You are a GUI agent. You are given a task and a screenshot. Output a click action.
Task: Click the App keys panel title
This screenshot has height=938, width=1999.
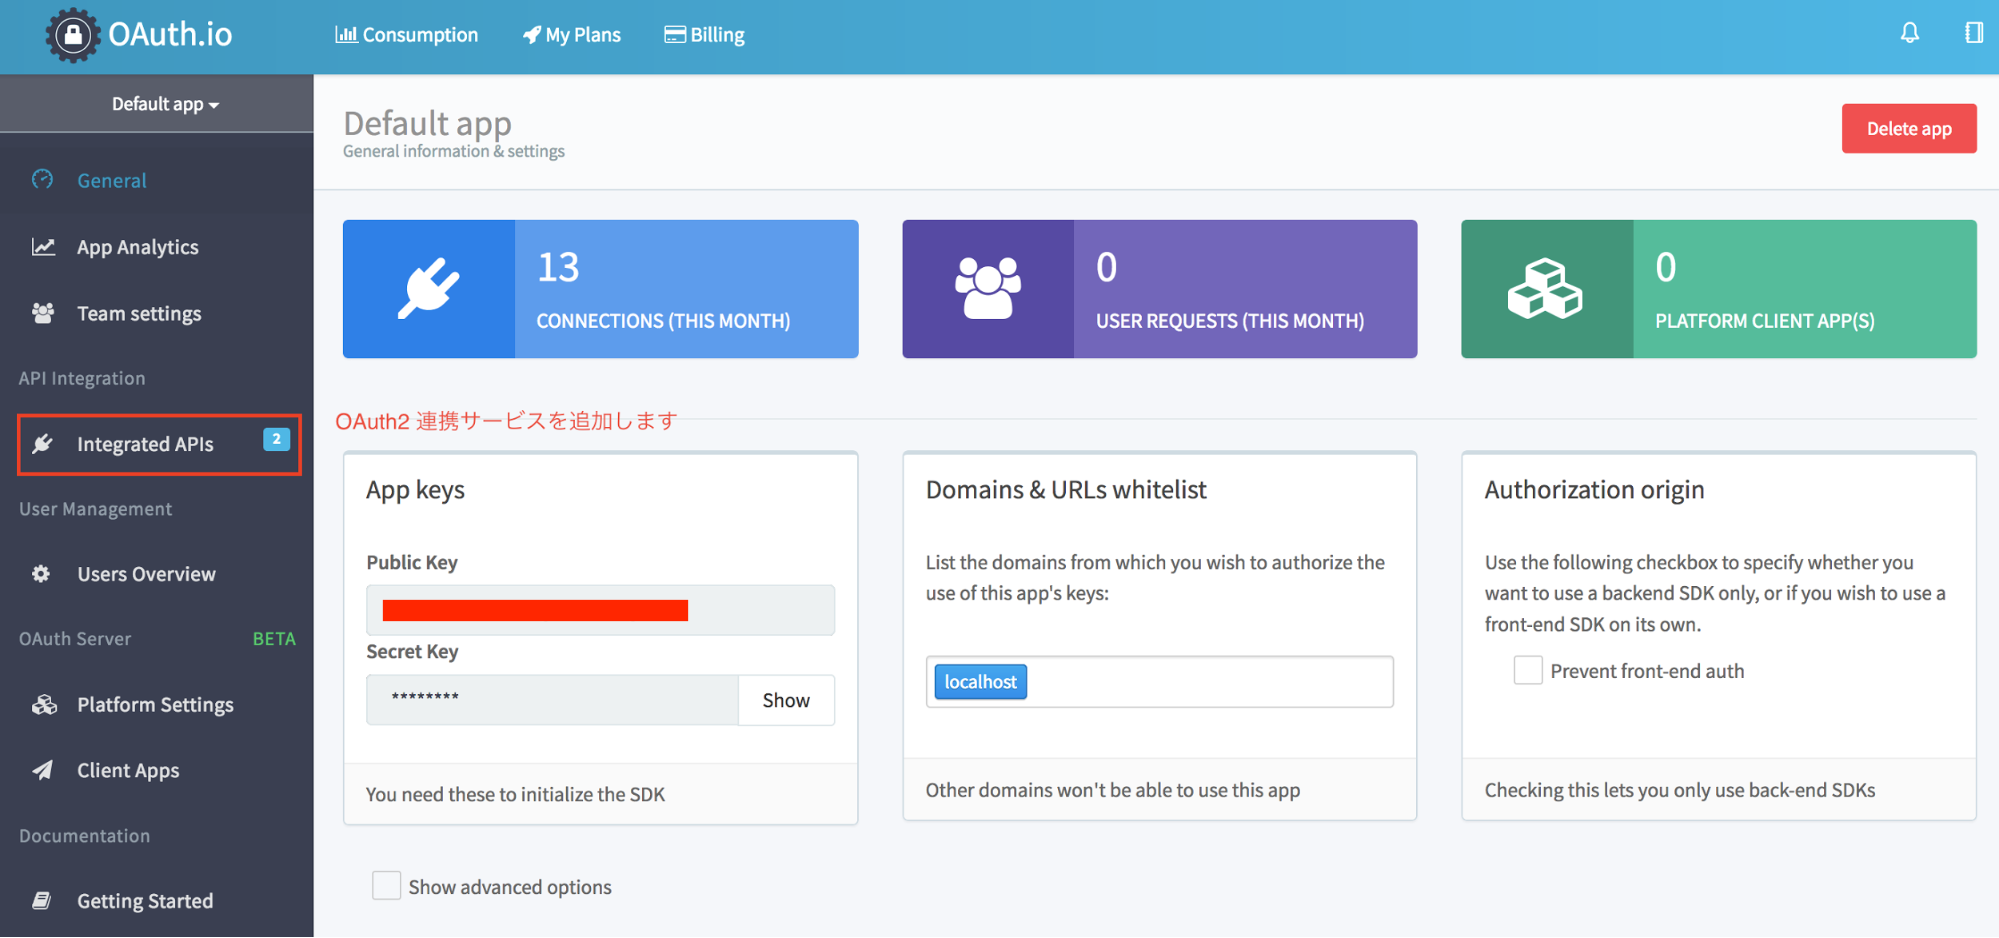415,491
